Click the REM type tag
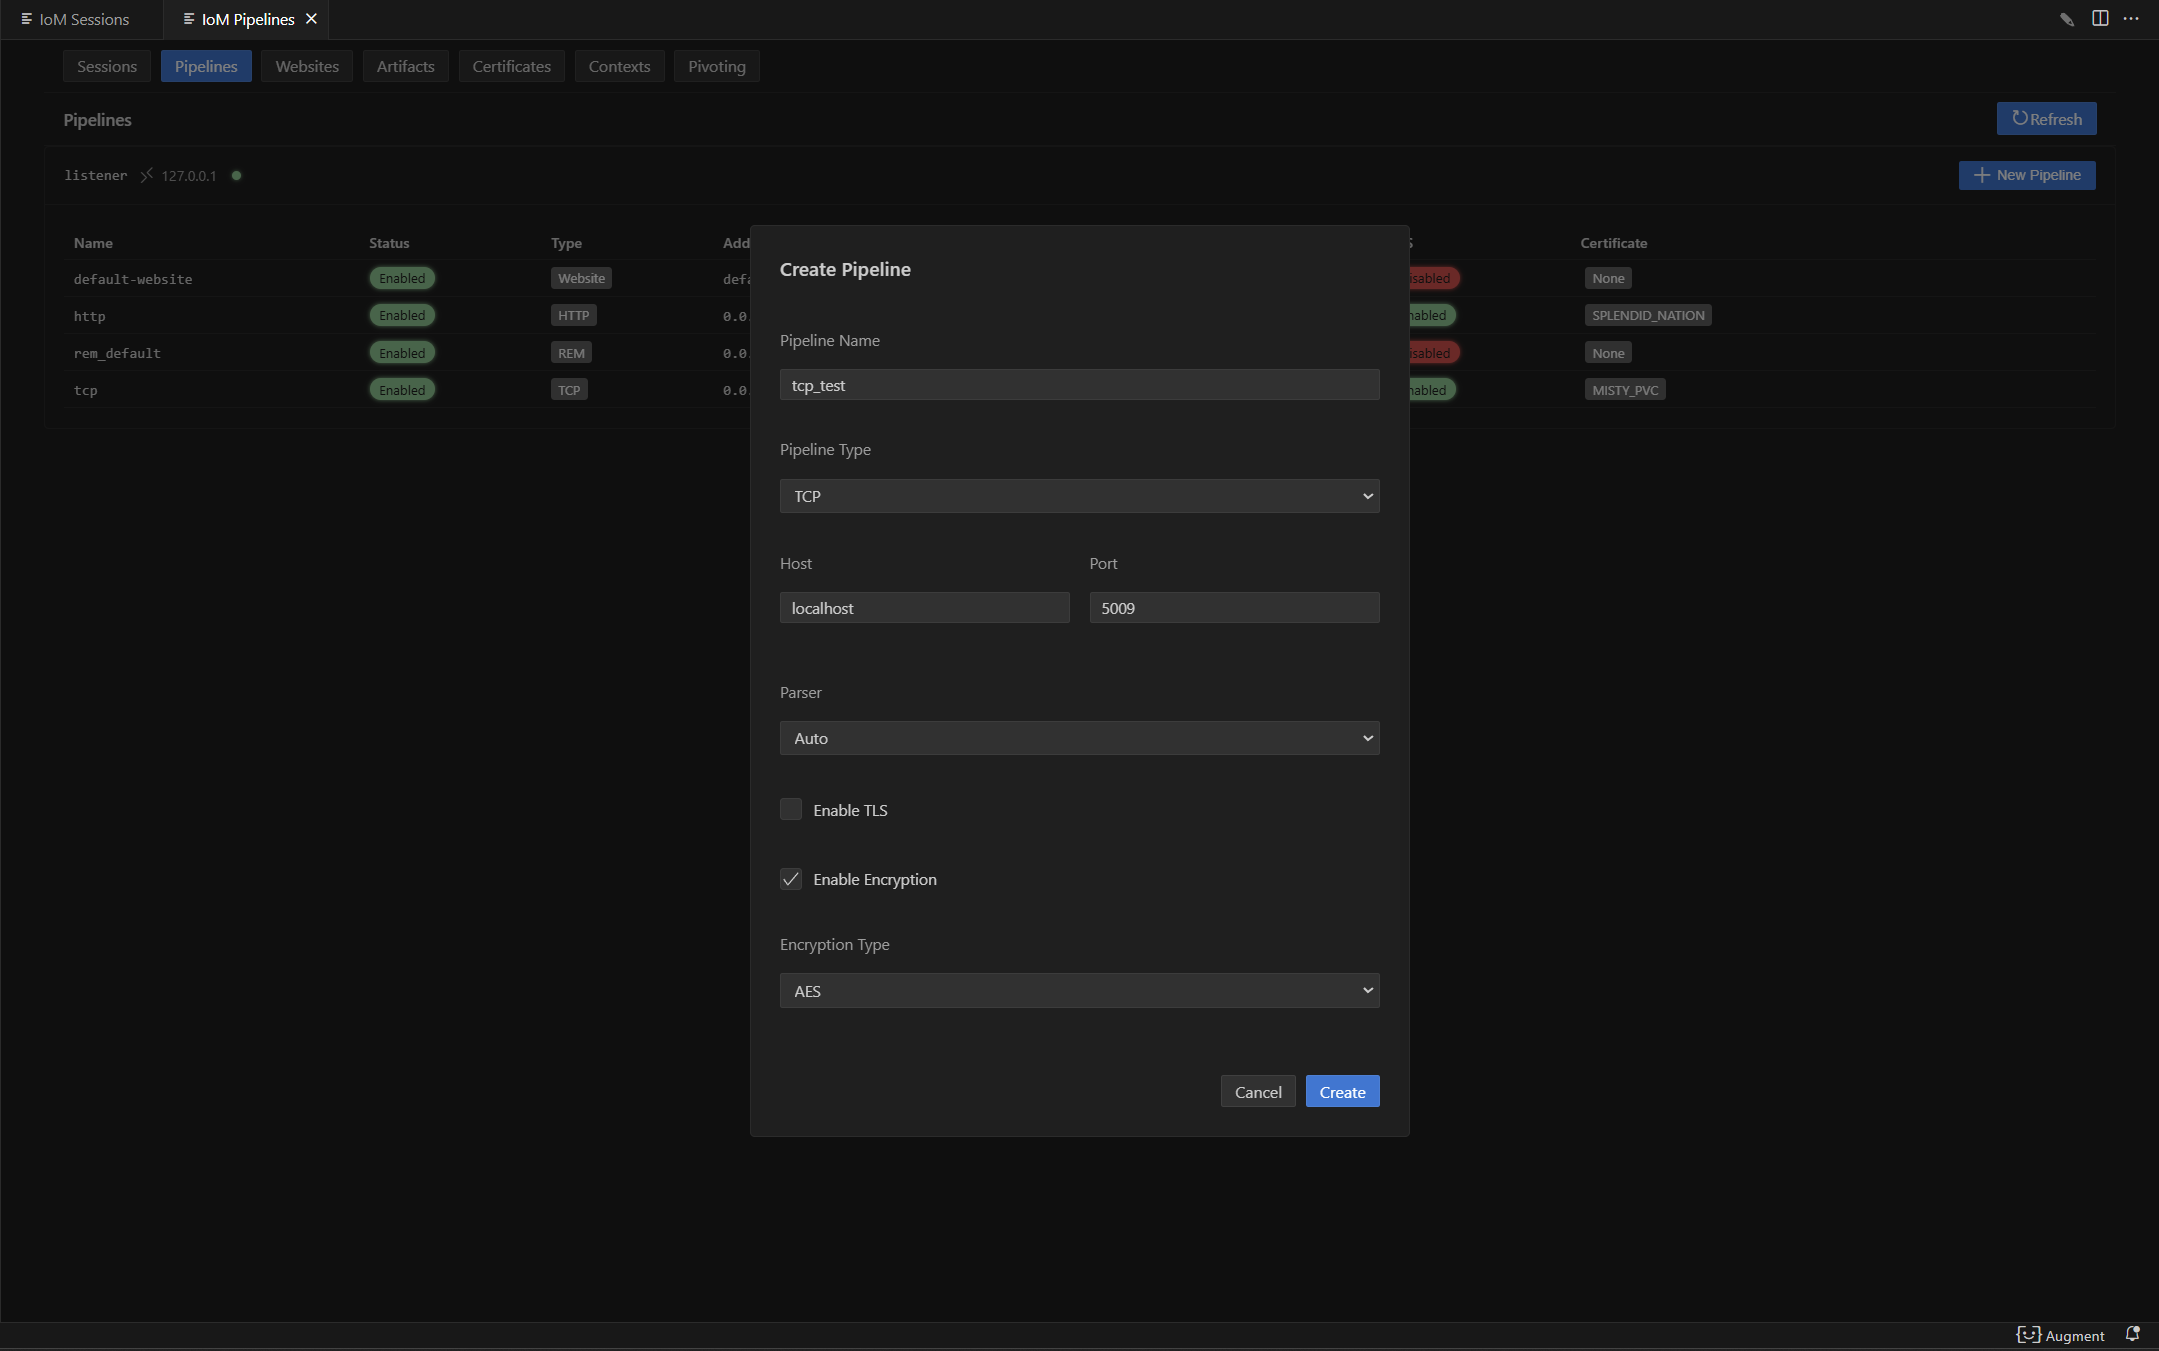The width and height of the screenshot is (2159, 1351). [571, 353]
